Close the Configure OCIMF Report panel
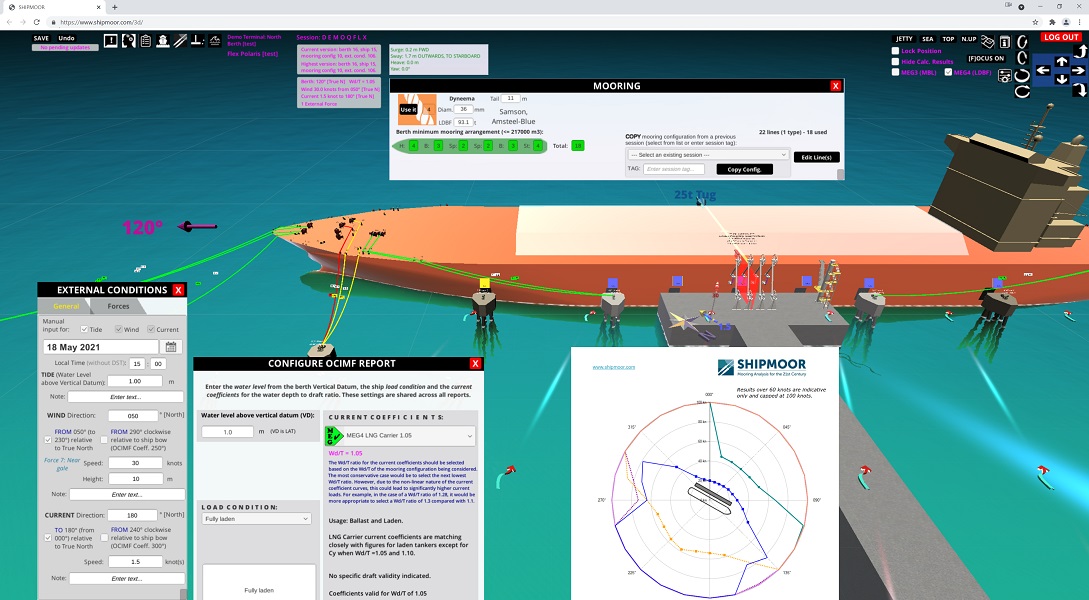This screenshot has height=600, width=1089. tap(475, 363)
